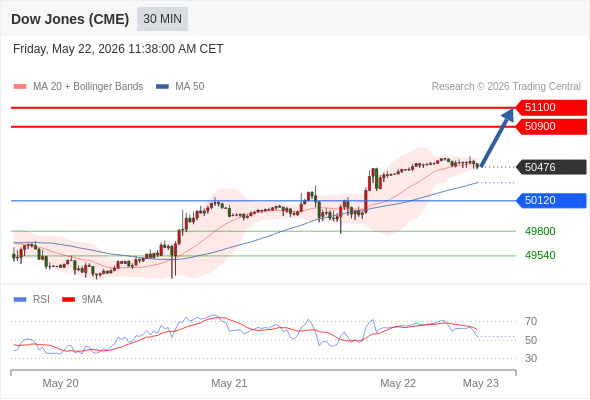The height and width of the screenshot is (400, 590).
Task: Click the red 50900 resistance label
Action: (551, 126)
